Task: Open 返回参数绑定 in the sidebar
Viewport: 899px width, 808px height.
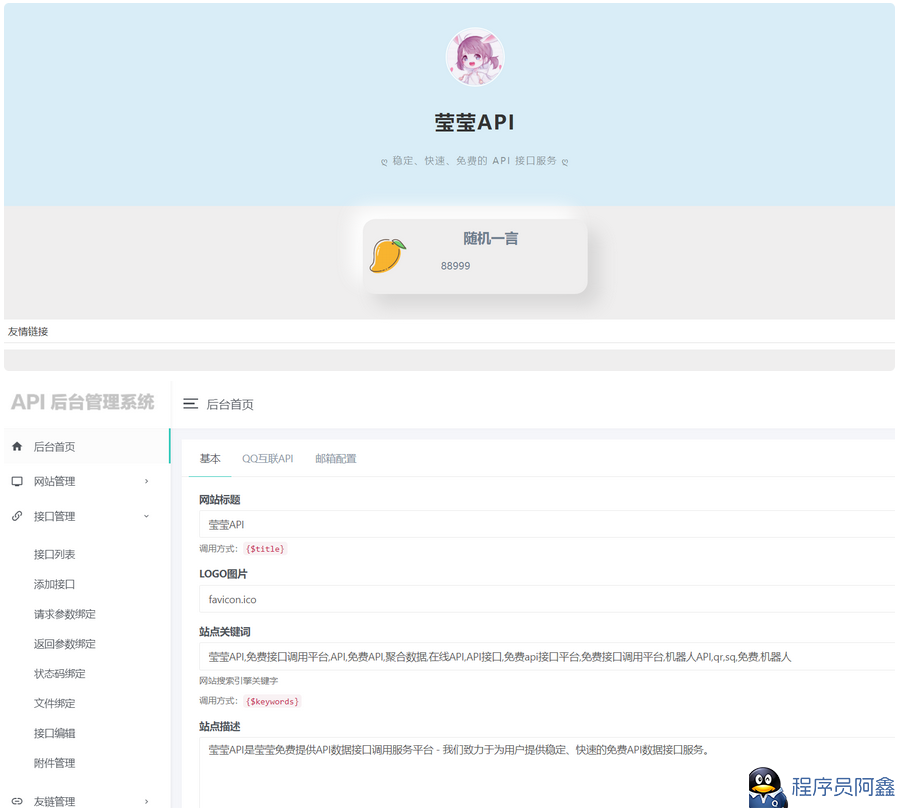Action: click(65, 644)
